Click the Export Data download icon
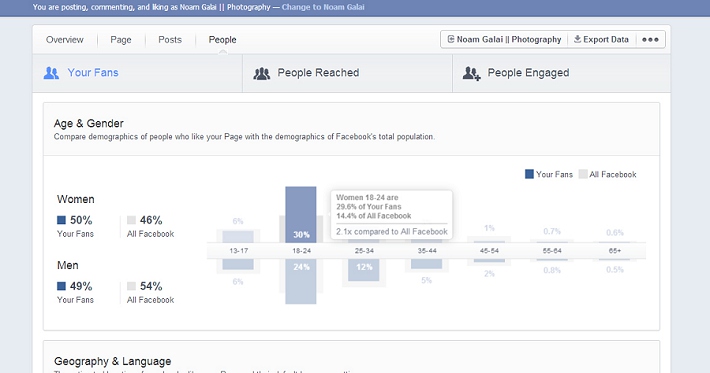This screenshot has width=710, height=373. click(x=577, y=39)
